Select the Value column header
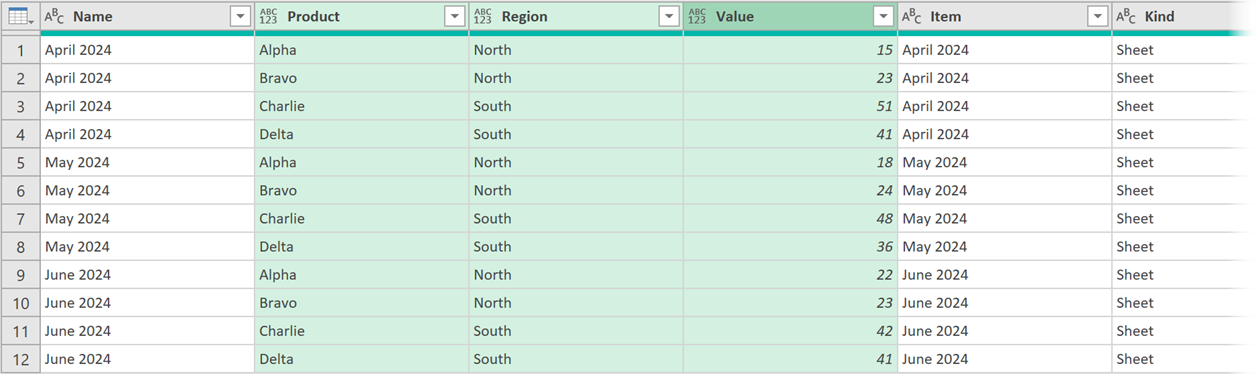The image size is (1258, 374). 790,16
